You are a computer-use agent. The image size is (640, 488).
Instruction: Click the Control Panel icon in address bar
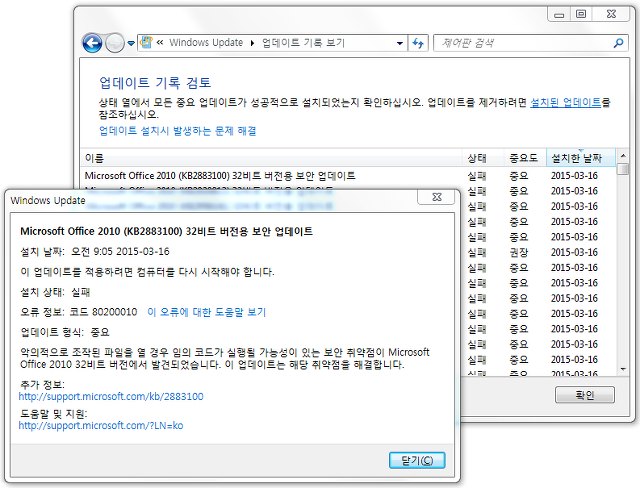(146, 42)
